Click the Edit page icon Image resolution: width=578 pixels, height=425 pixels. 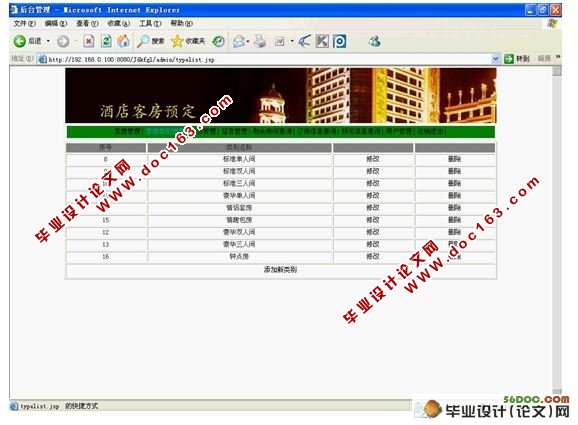(280, 42)
